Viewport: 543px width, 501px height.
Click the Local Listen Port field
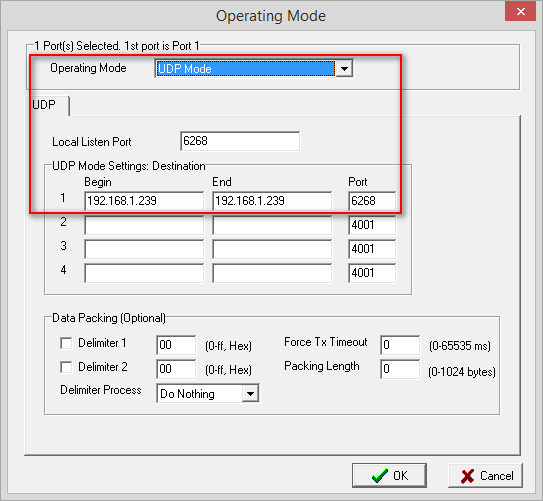pos(240,141)
